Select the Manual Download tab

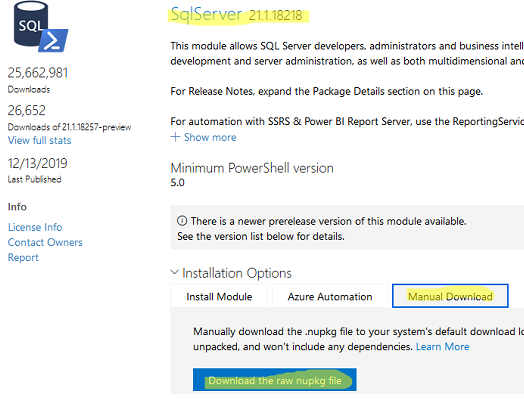[x=450, y=296]
